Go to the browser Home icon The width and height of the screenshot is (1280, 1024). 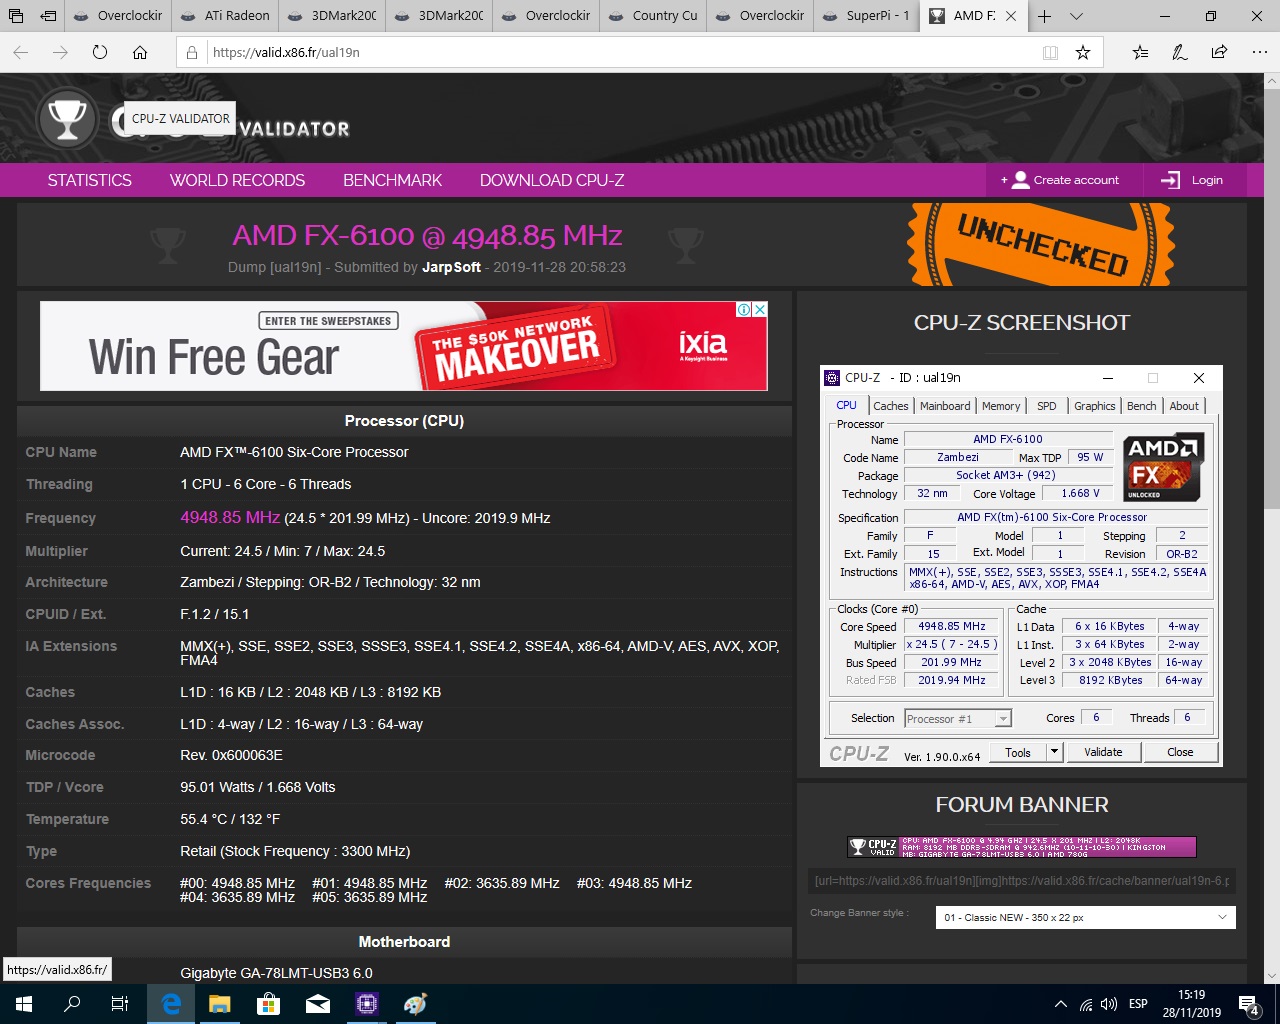coord(140,52)
